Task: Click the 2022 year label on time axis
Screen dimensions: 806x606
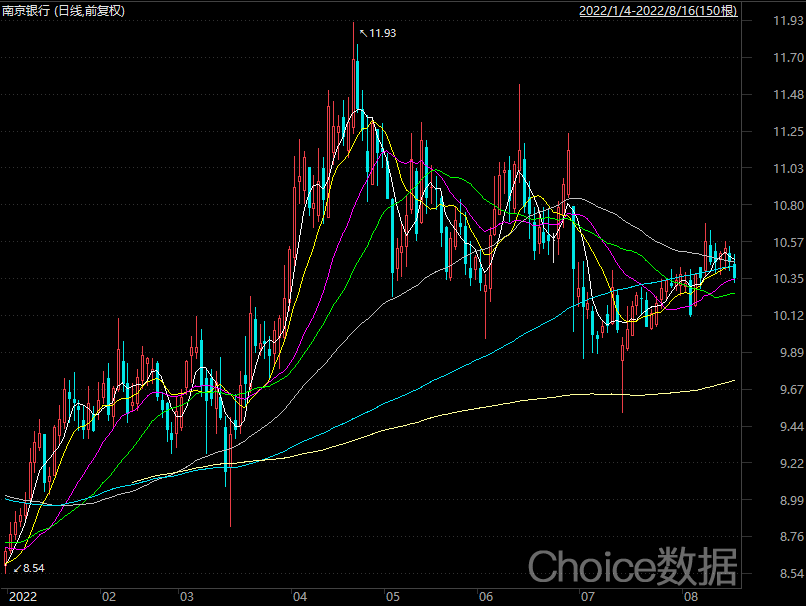Action: click(x=22, y=597)
